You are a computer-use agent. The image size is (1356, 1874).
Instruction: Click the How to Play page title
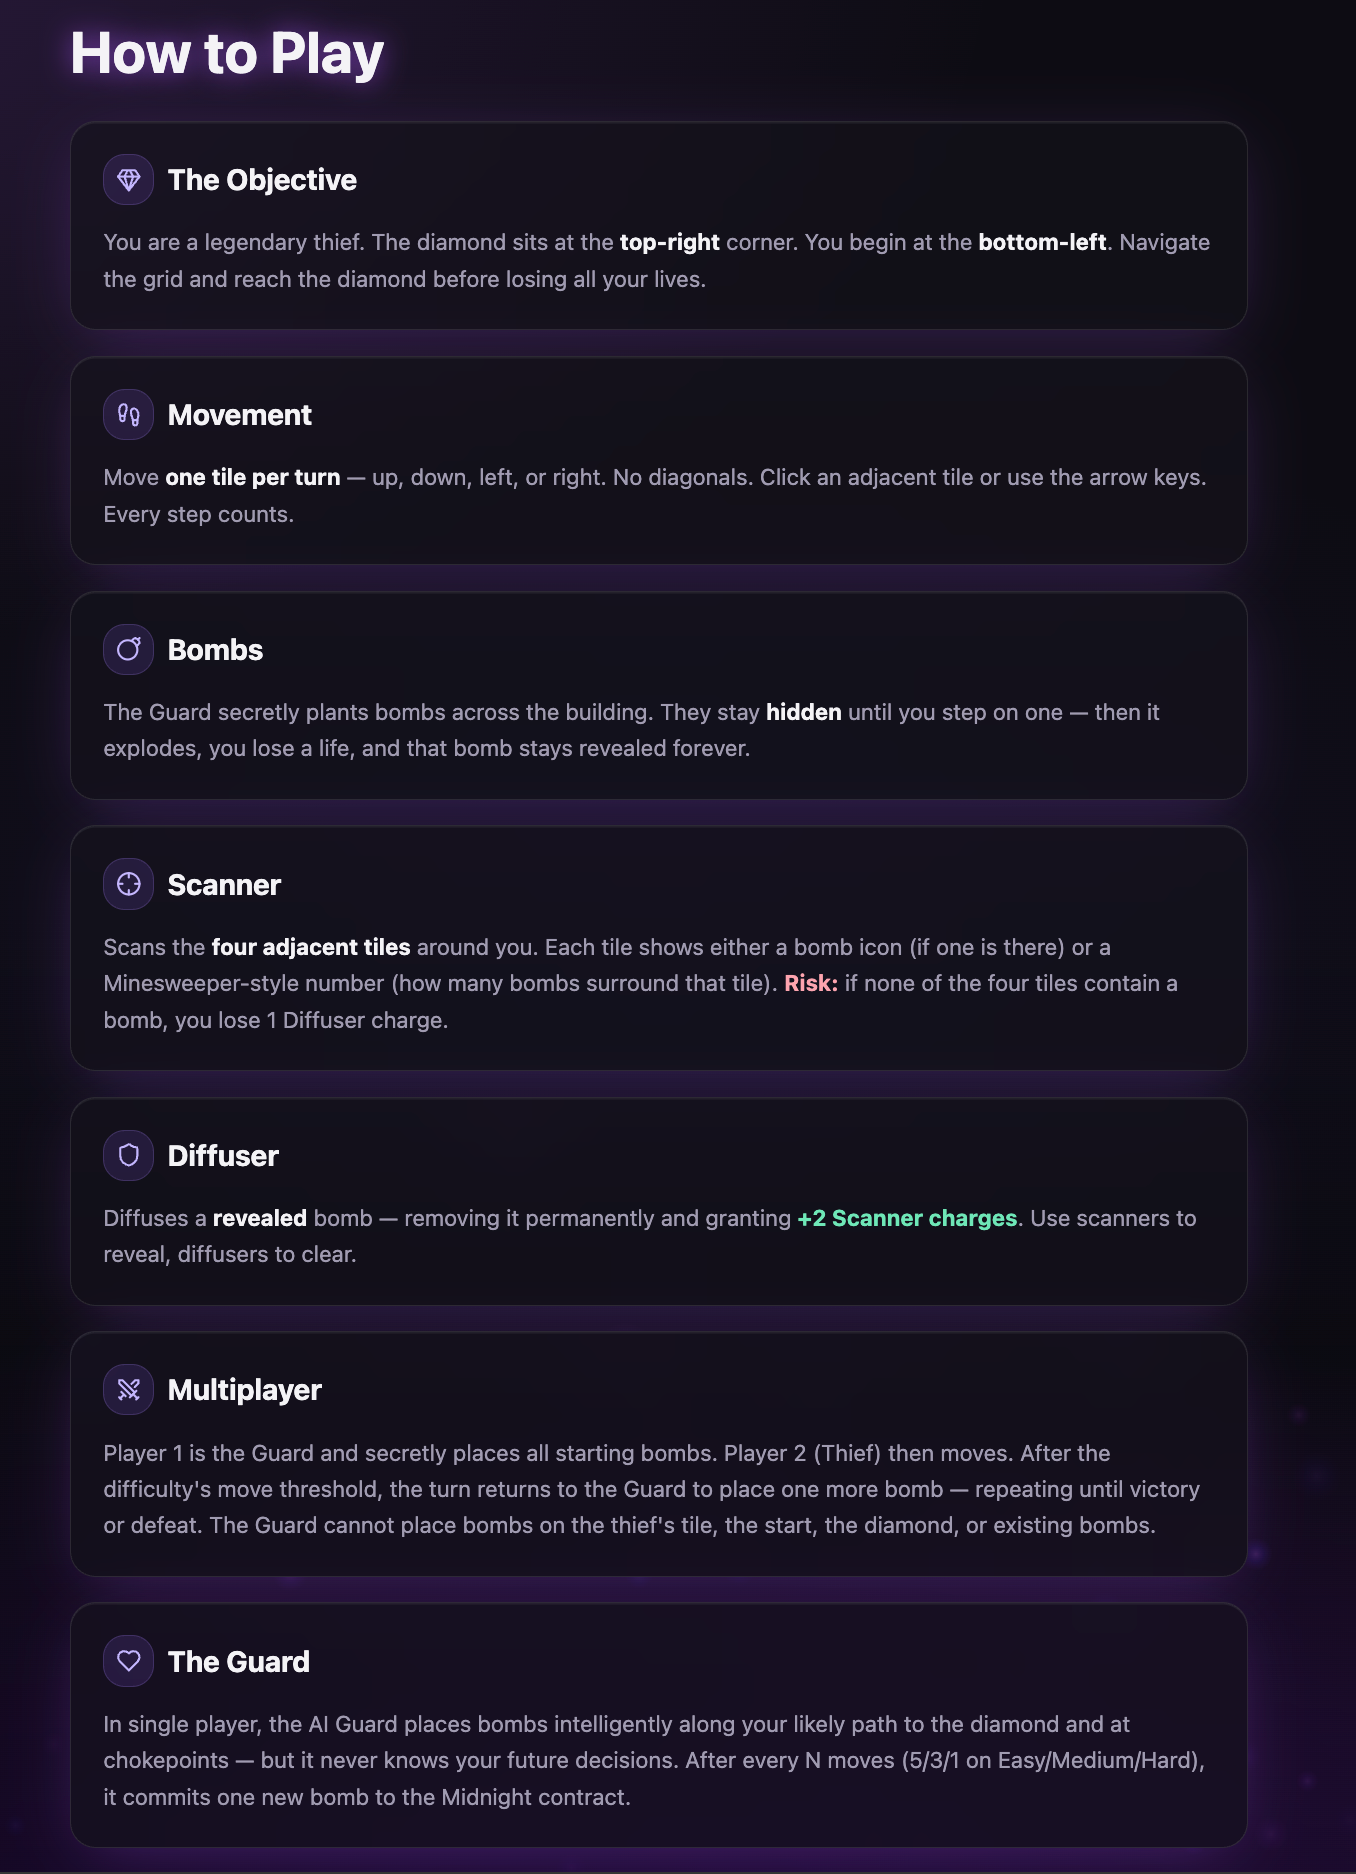227,53
